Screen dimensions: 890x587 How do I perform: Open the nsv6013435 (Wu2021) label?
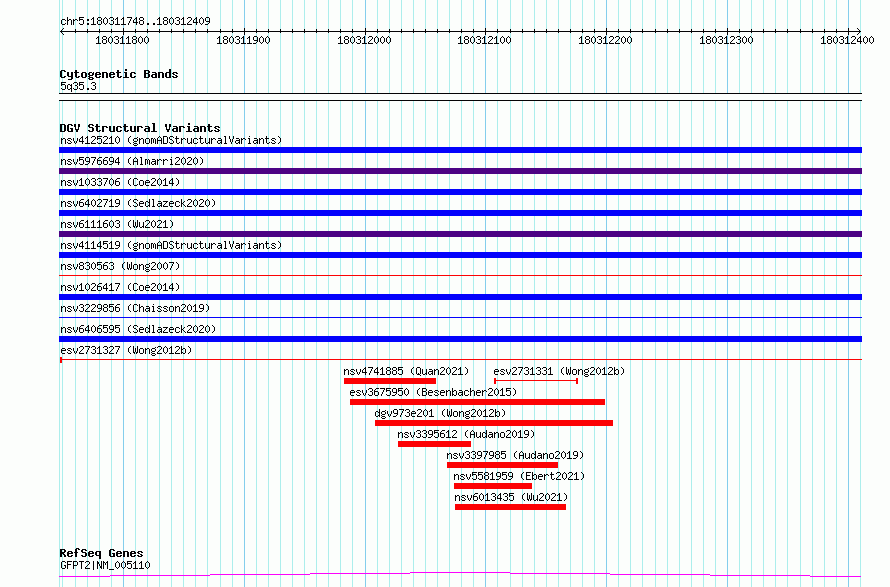[511, 497]
